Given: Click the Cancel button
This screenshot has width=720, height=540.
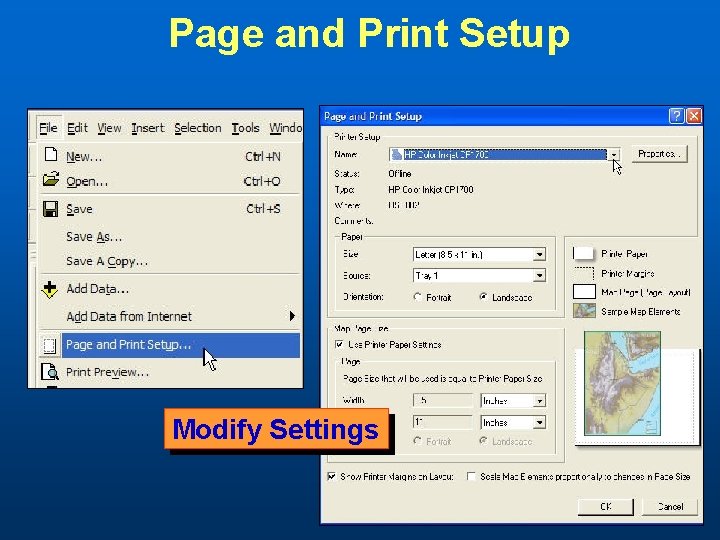Looking at the screenshot, I should [670, 506].
